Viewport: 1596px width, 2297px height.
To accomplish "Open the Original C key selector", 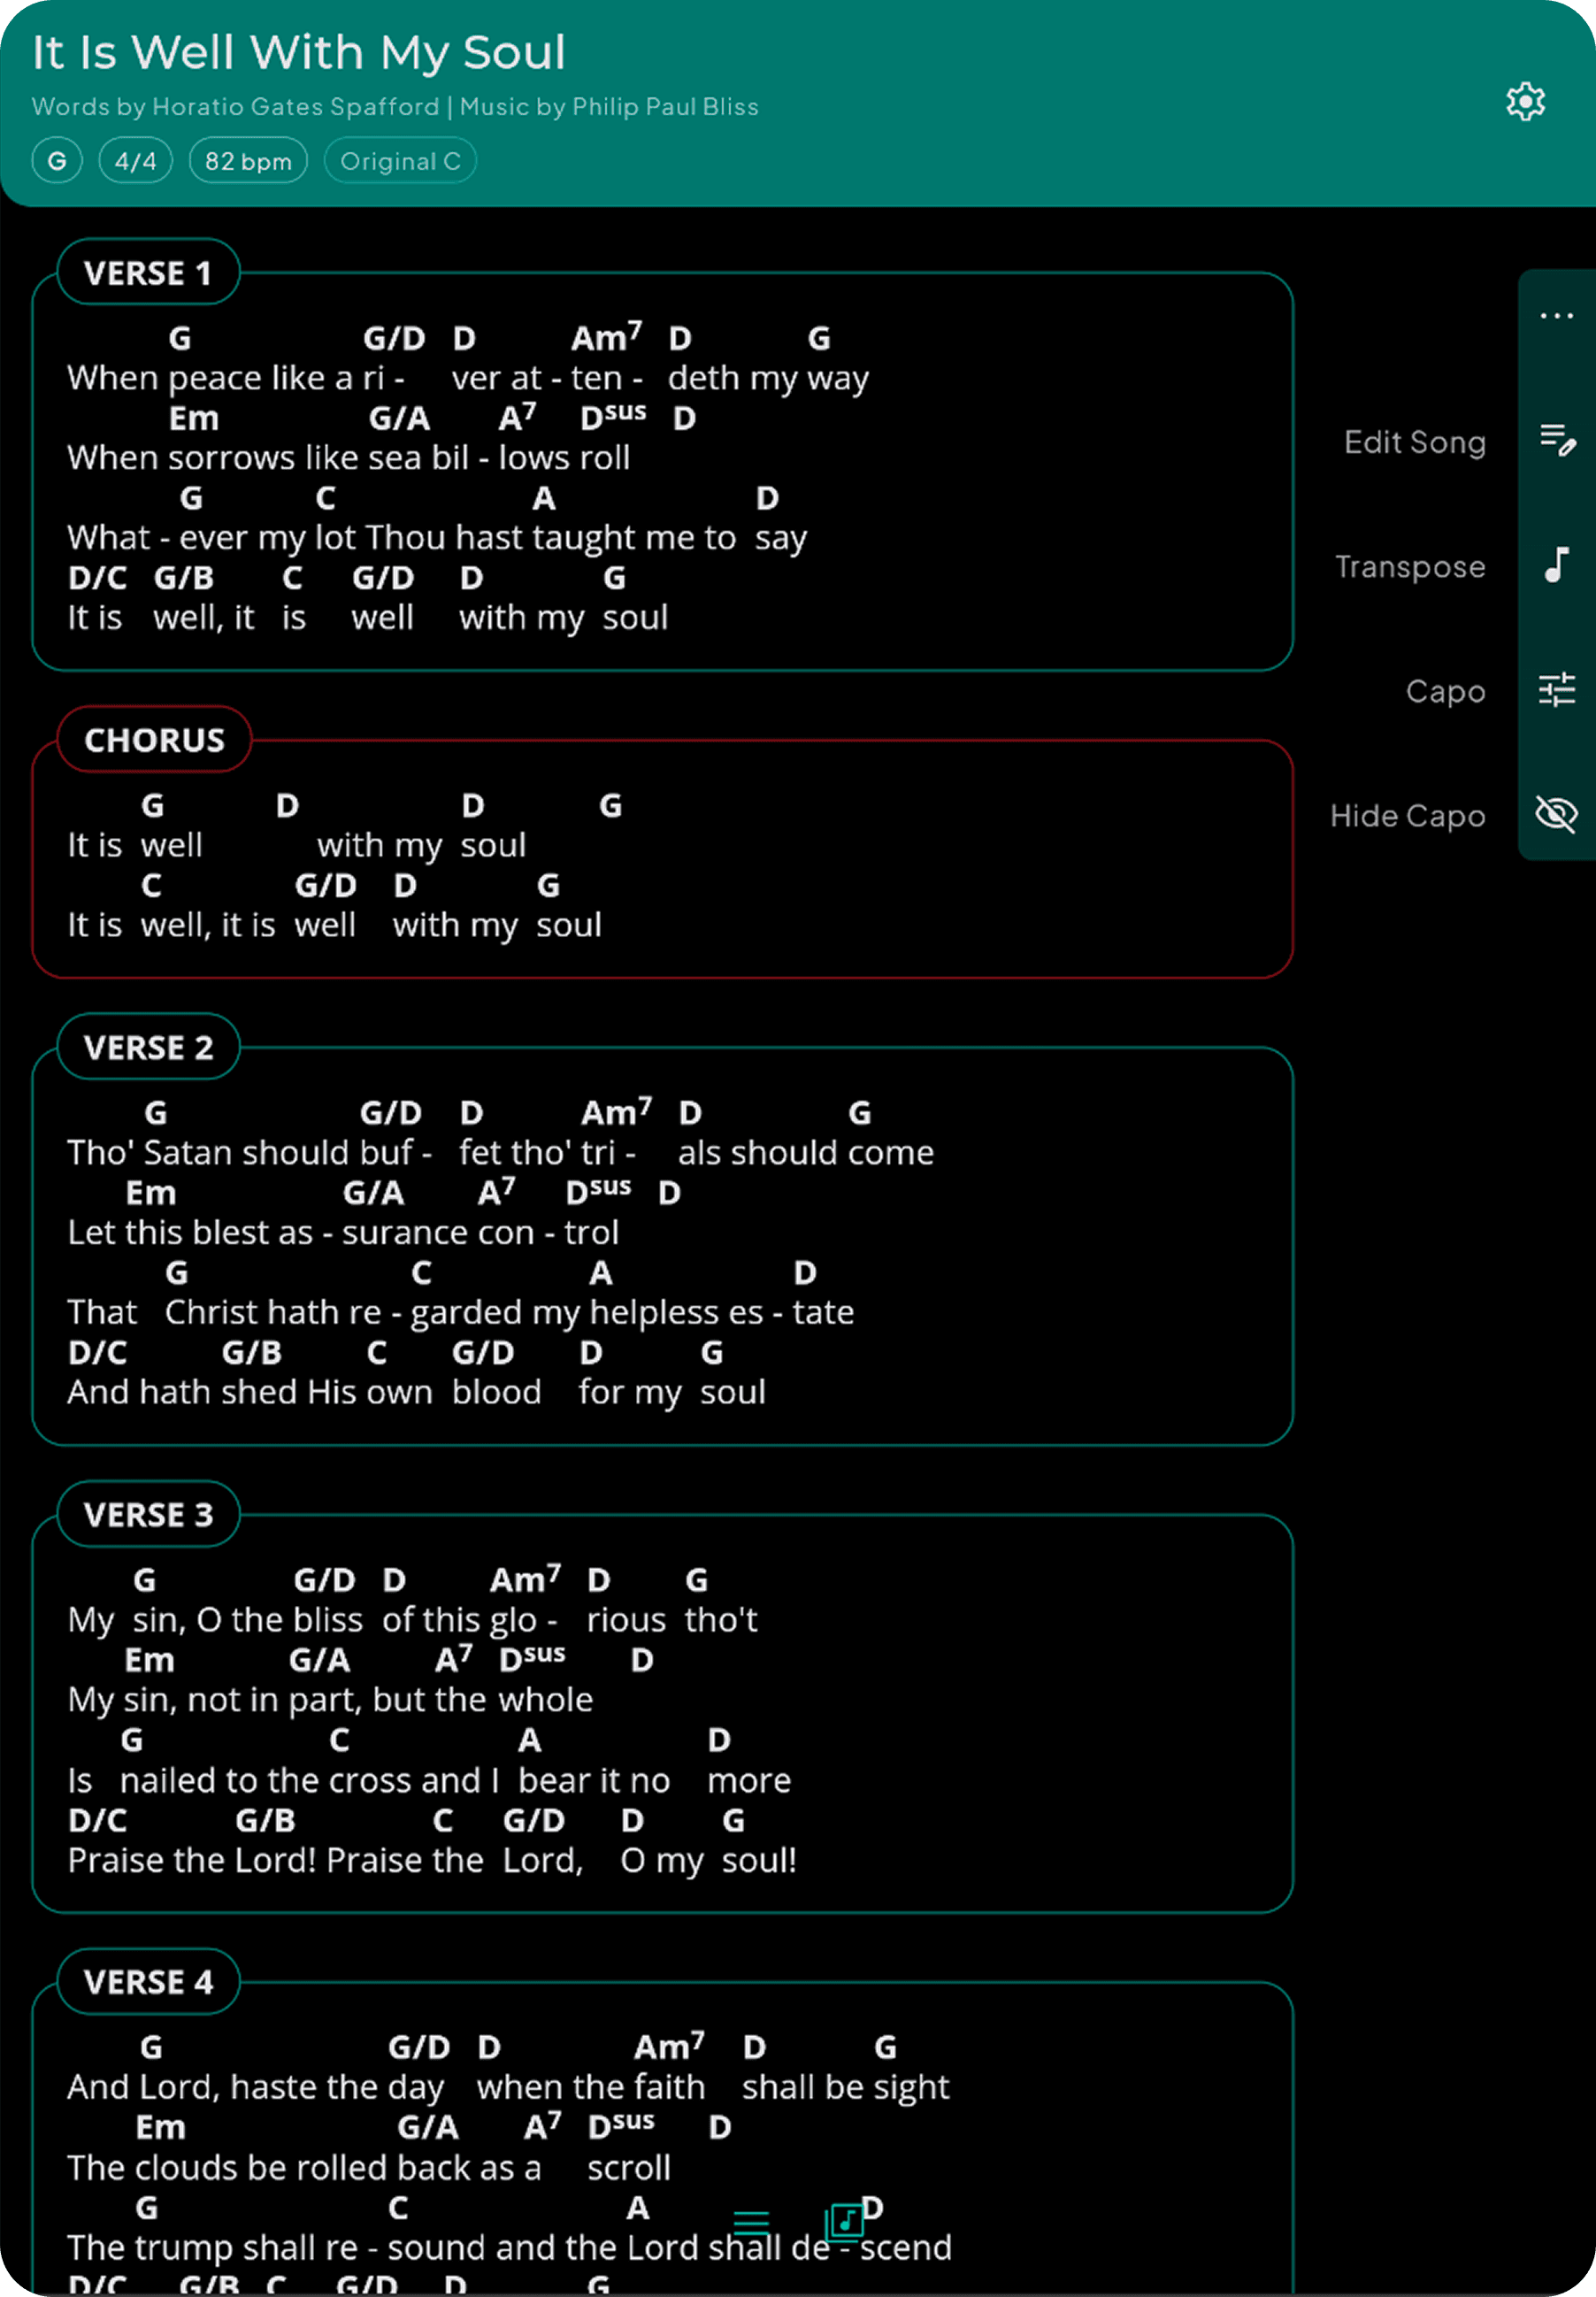I will (x=399, y=160).
